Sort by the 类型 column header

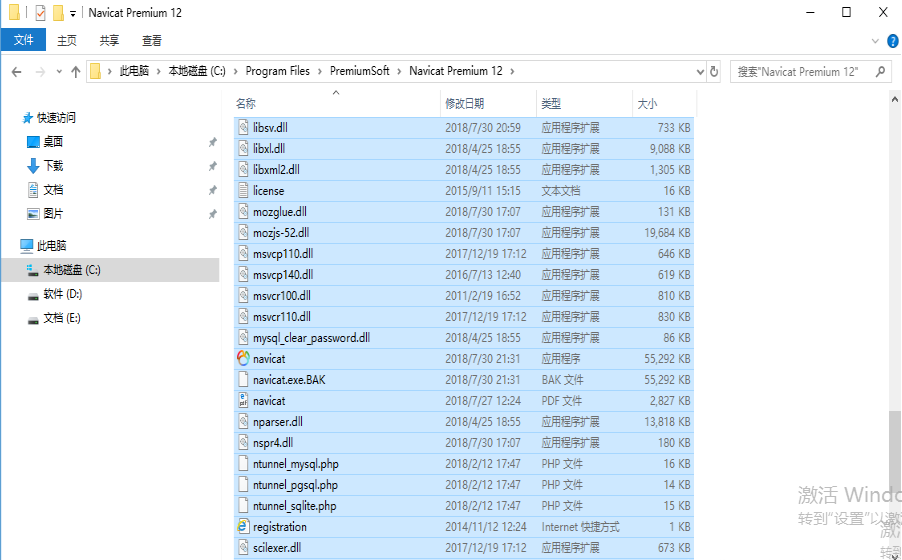tap(584, 104)
